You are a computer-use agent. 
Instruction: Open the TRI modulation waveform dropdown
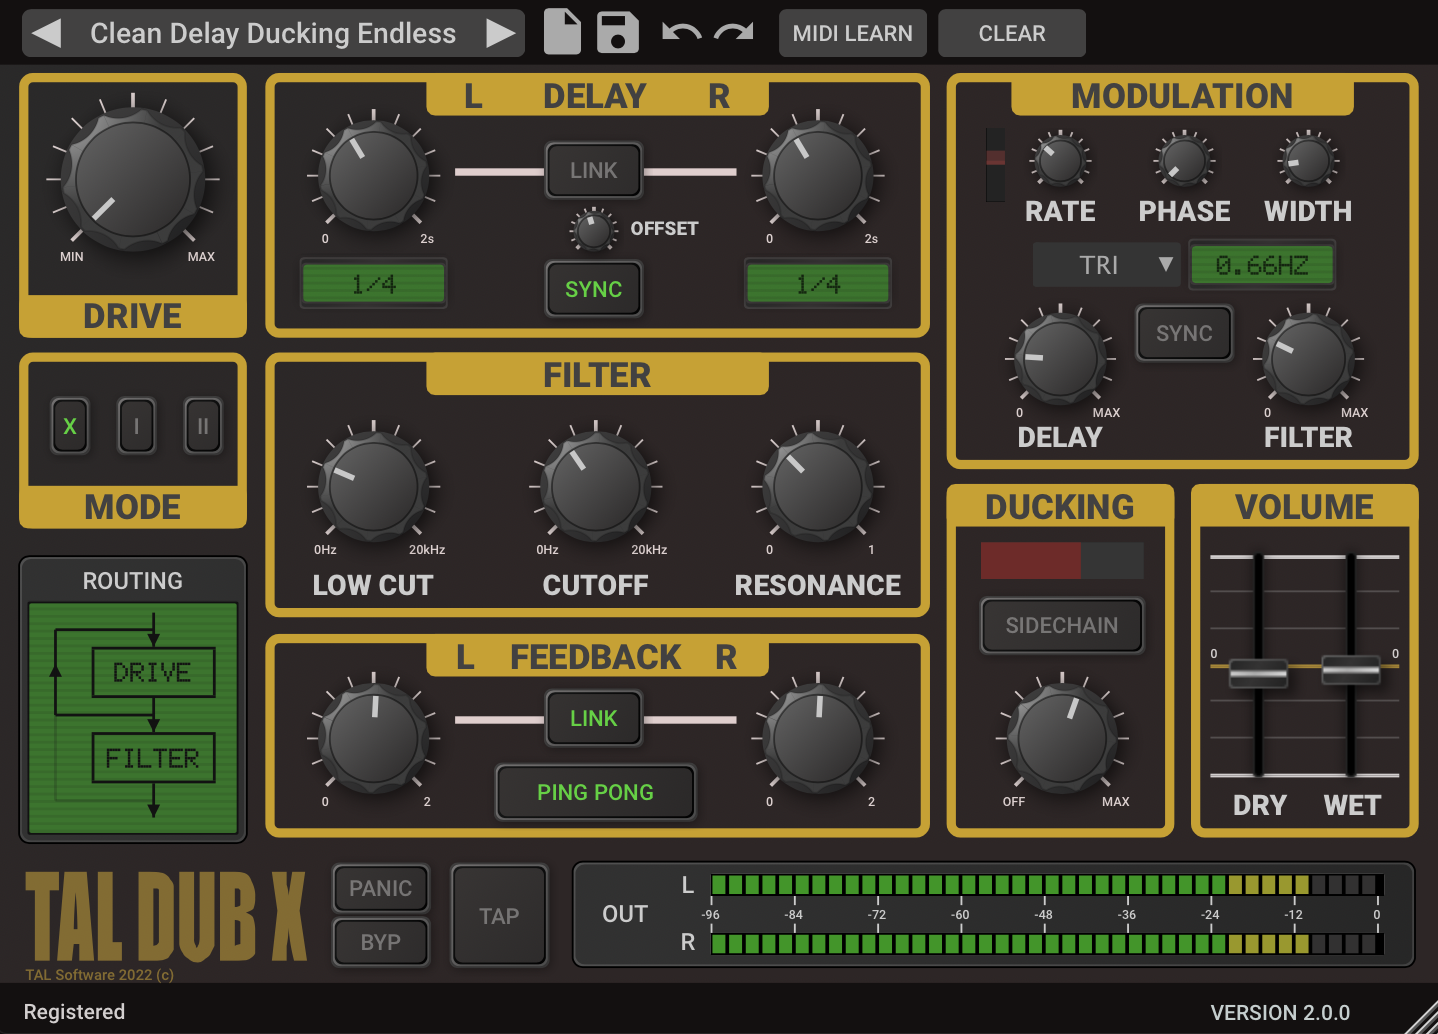pos(1106,264)
